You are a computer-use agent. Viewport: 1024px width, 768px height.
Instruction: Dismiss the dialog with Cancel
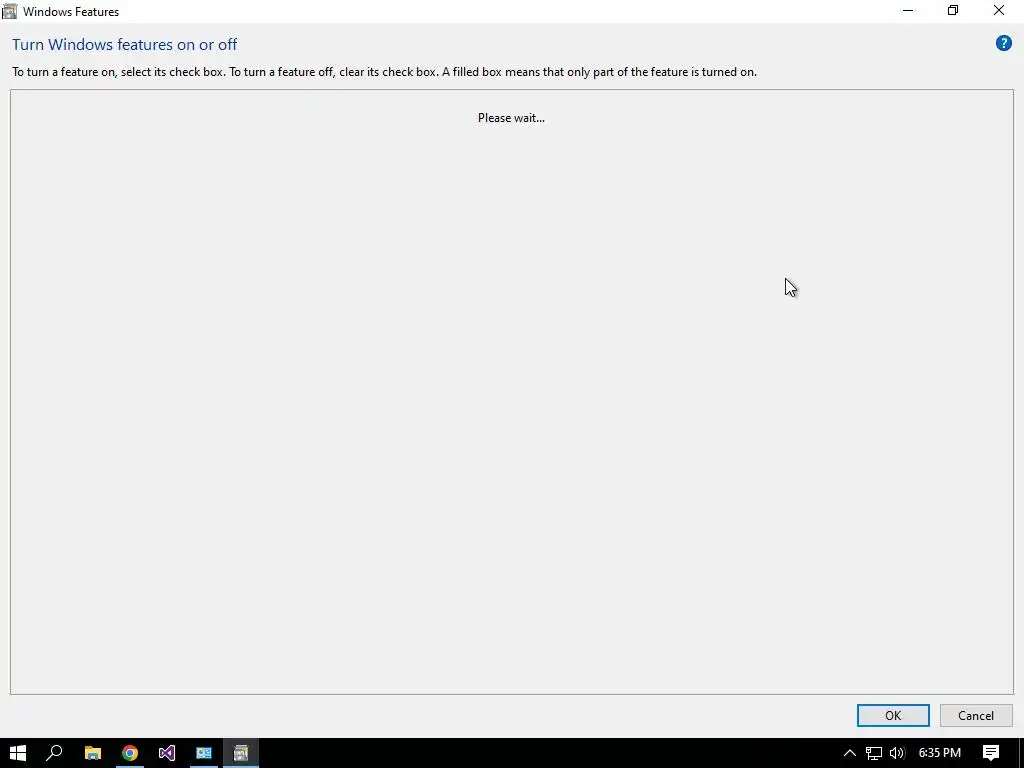pyautogui.click(x=976, y=715)
